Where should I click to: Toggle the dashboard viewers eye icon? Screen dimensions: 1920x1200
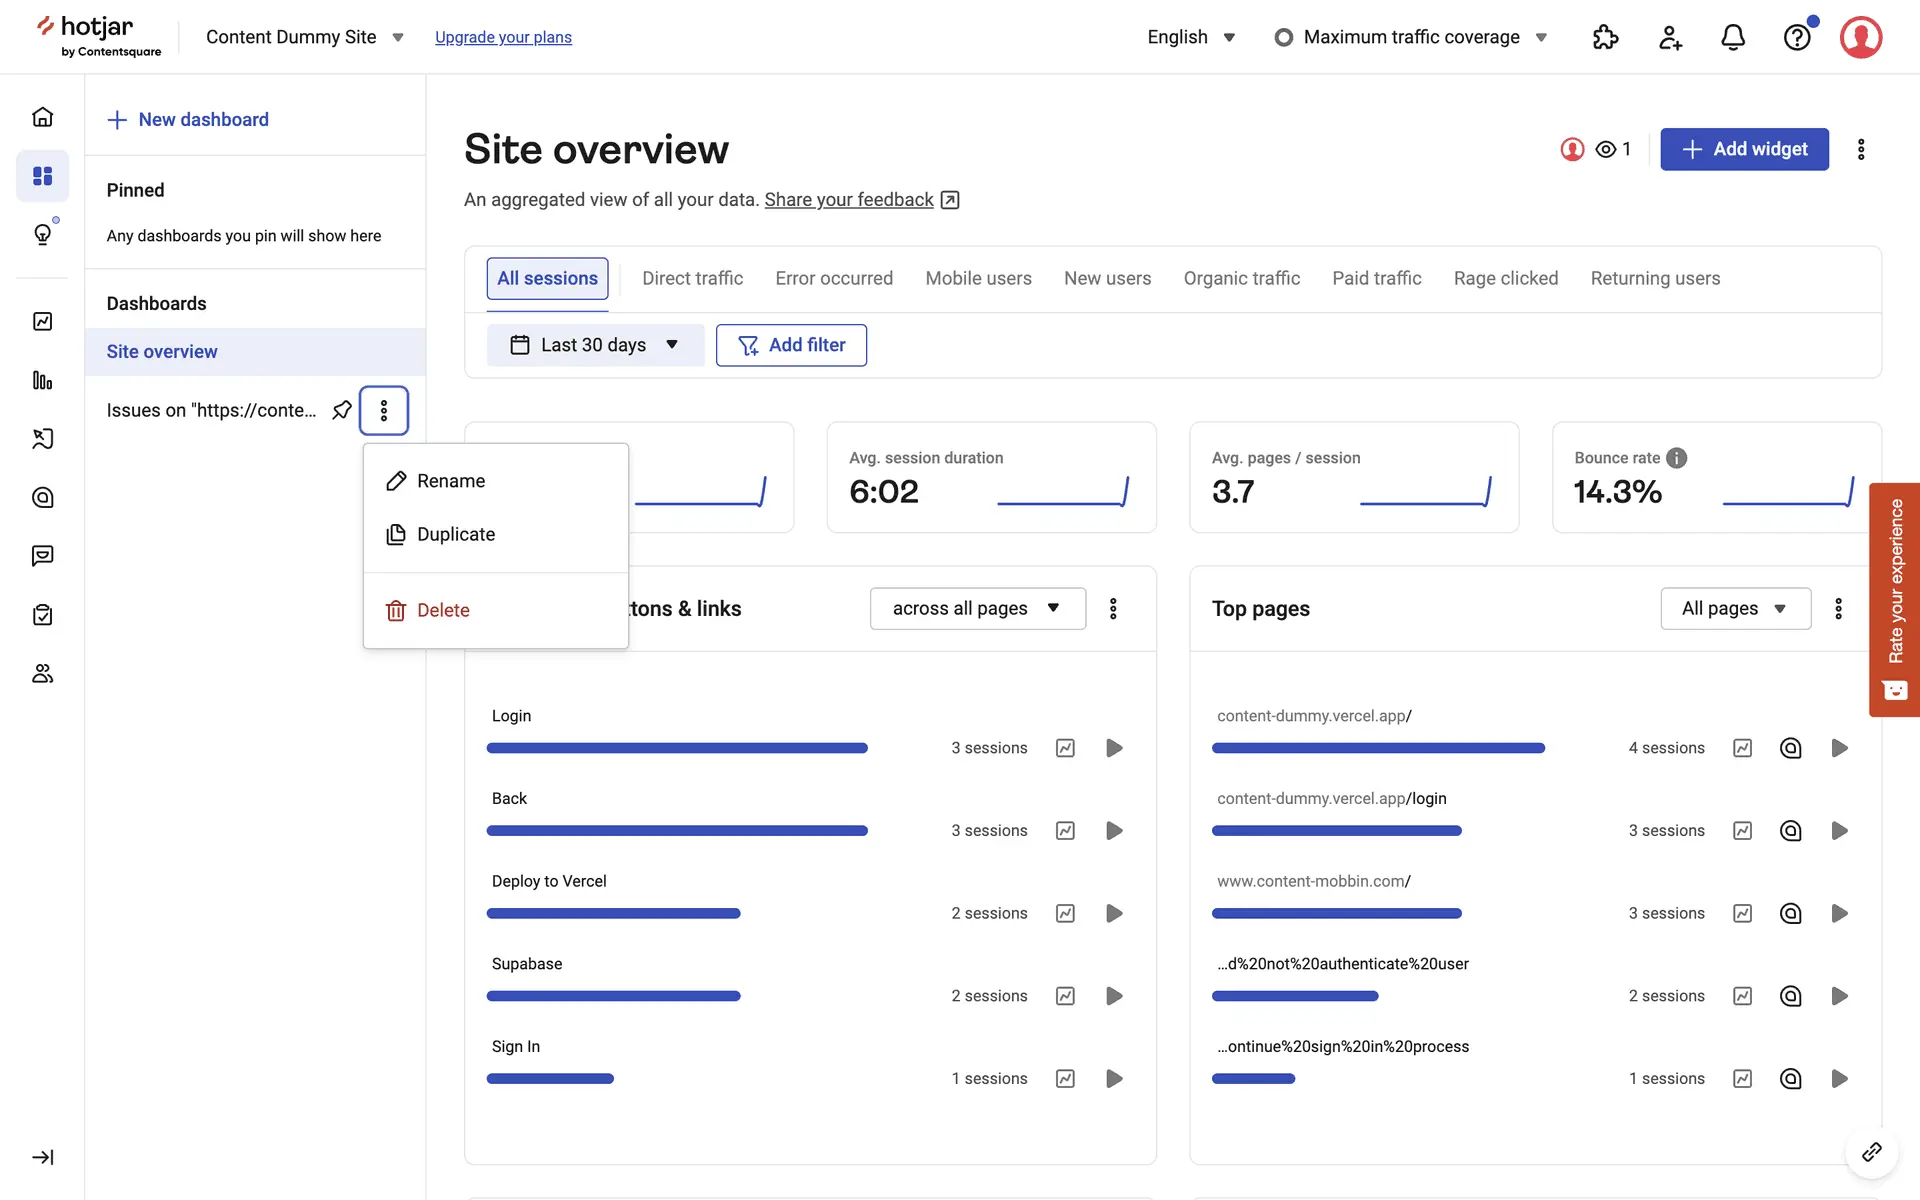tap(1606, 149)
